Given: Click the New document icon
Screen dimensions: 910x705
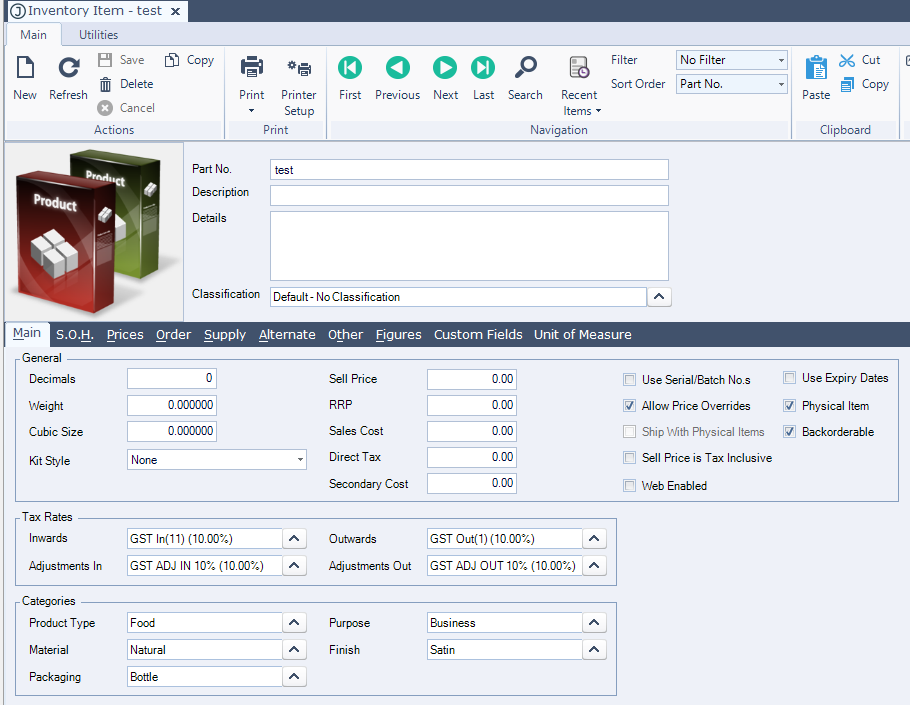Looking at the screenshot, I should 25,69.
